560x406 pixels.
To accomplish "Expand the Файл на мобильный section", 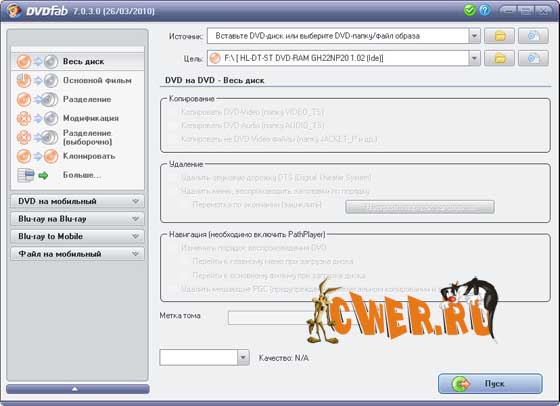I will coord(78,254).
